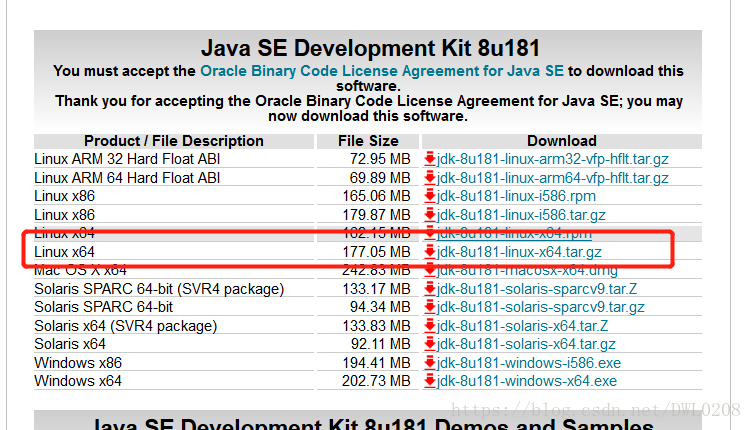Download jdk-8u181-linux-arm32-vfp-hflt.tar.gz
The width and height of the screenshot is (752, 430).
[x=552, y=159]
